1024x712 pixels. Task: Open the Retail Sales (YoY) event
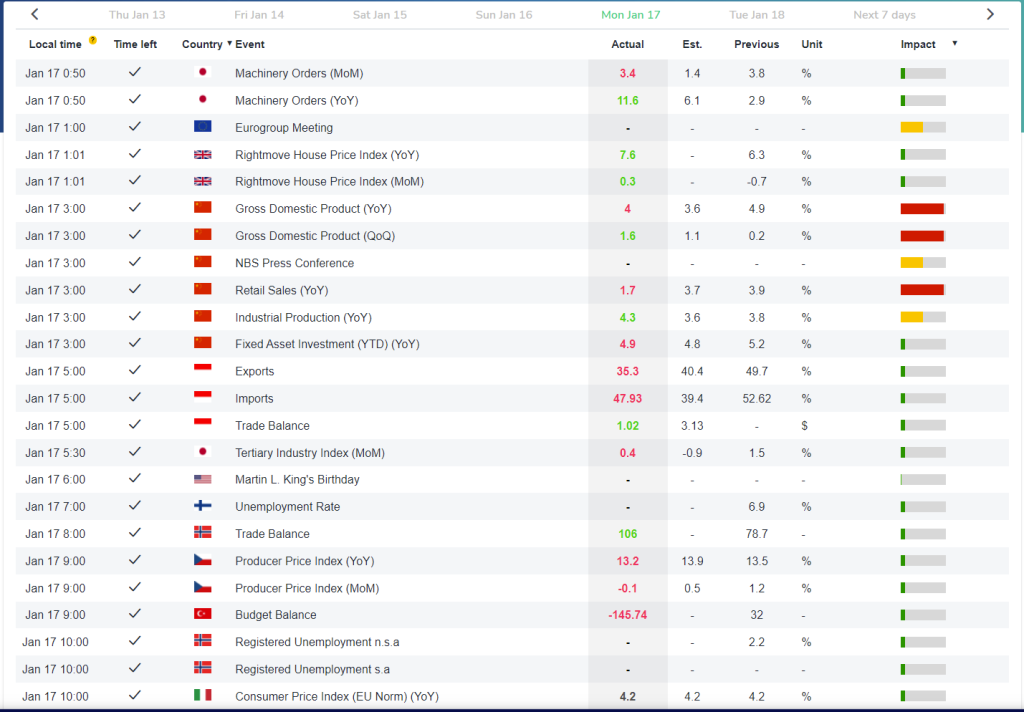281,290
